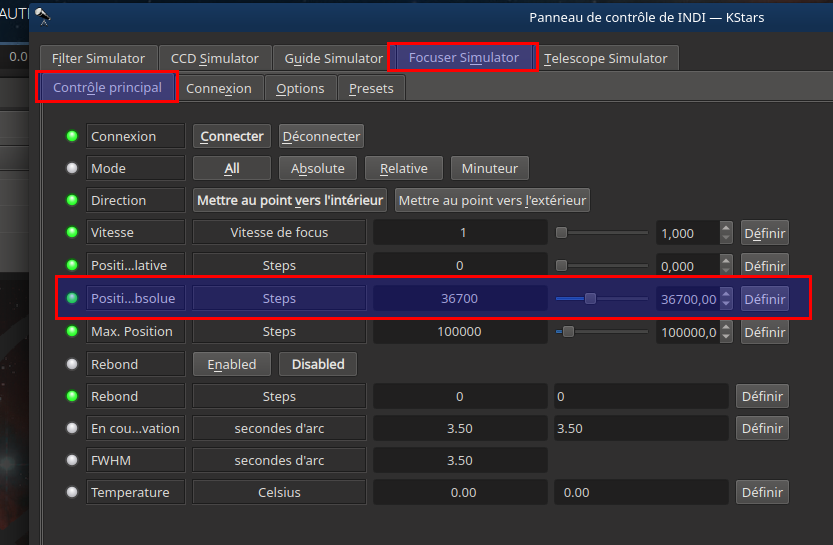This screenshot has height=545, width=833.
Task: Click the status light beside Positi...lative
Action: coord(72,265)
